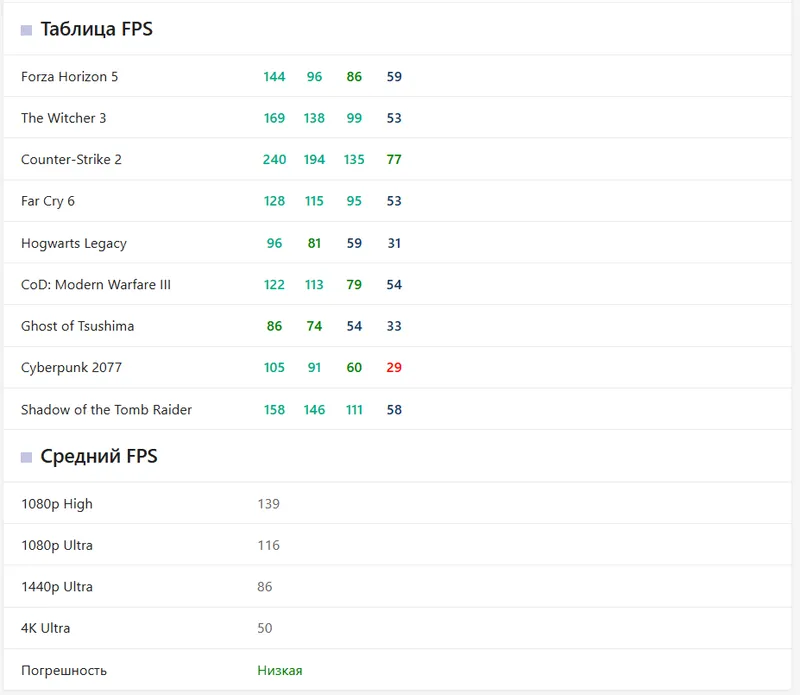Select The Witcher 3 game name
The height and width of the screenshot is (695, 800).
click(x=64, y=118)
